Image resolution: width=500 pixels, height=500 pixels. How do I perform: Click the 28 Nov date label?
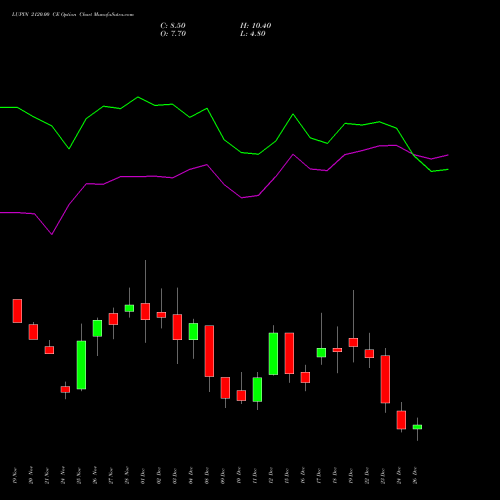127,476
